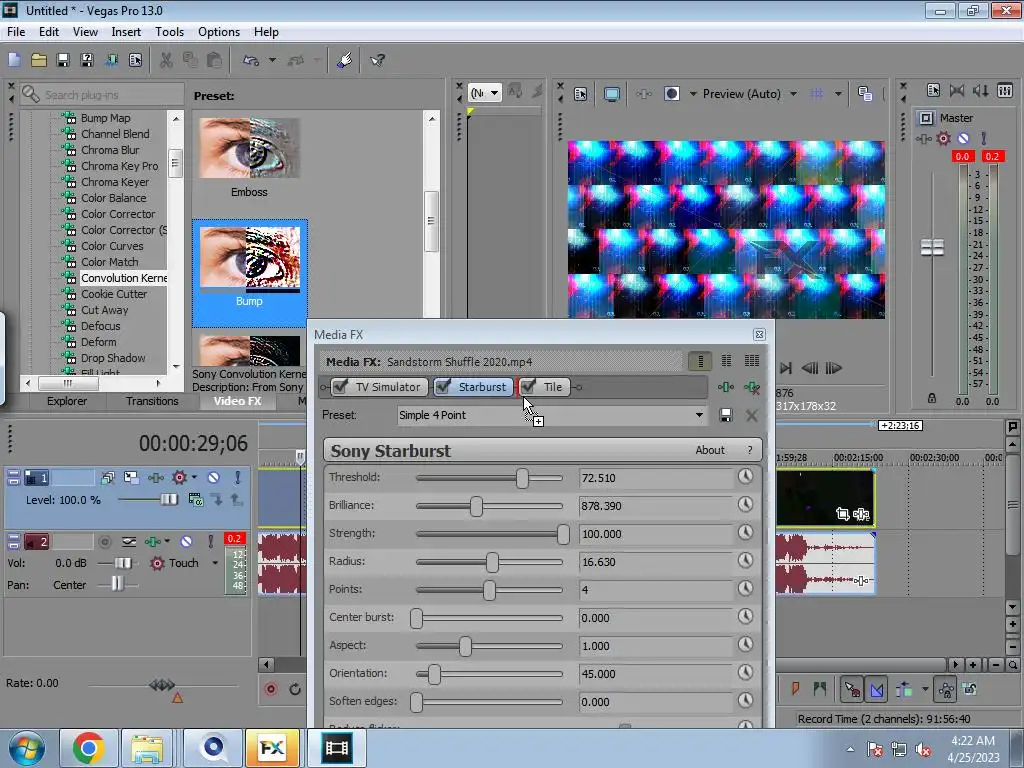This screenshot has width=1024, height=768.
Task: Click the About button in Sony Starburst
Action: click(710, 450)
